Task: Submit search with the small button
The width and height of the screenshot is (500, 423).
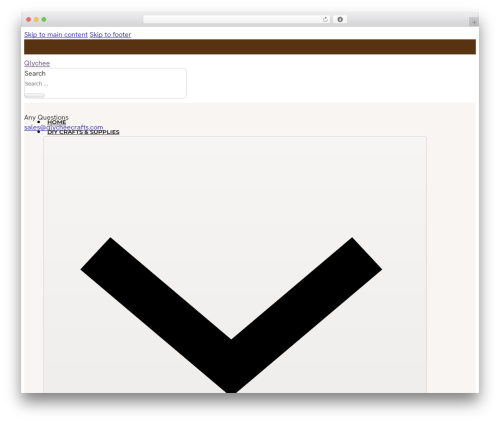Action: [35, 95]
